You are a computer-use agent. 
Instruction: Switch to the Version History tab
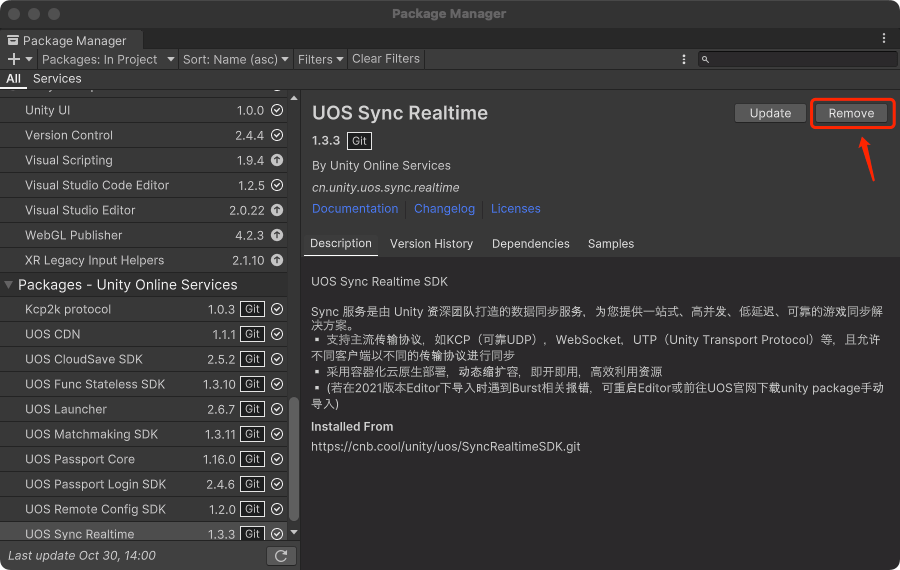(x=431, y=243)
